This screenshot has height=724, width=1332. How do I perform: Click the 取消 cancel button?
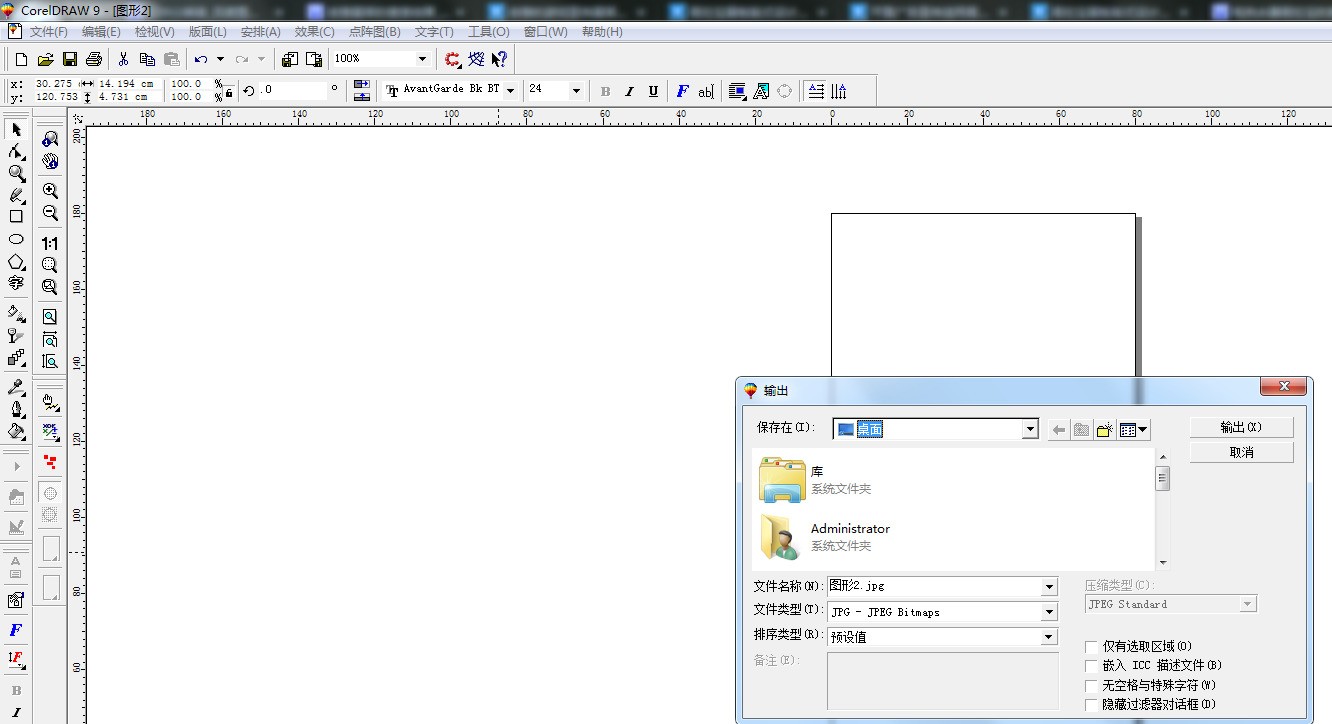tap(1241, 452)
